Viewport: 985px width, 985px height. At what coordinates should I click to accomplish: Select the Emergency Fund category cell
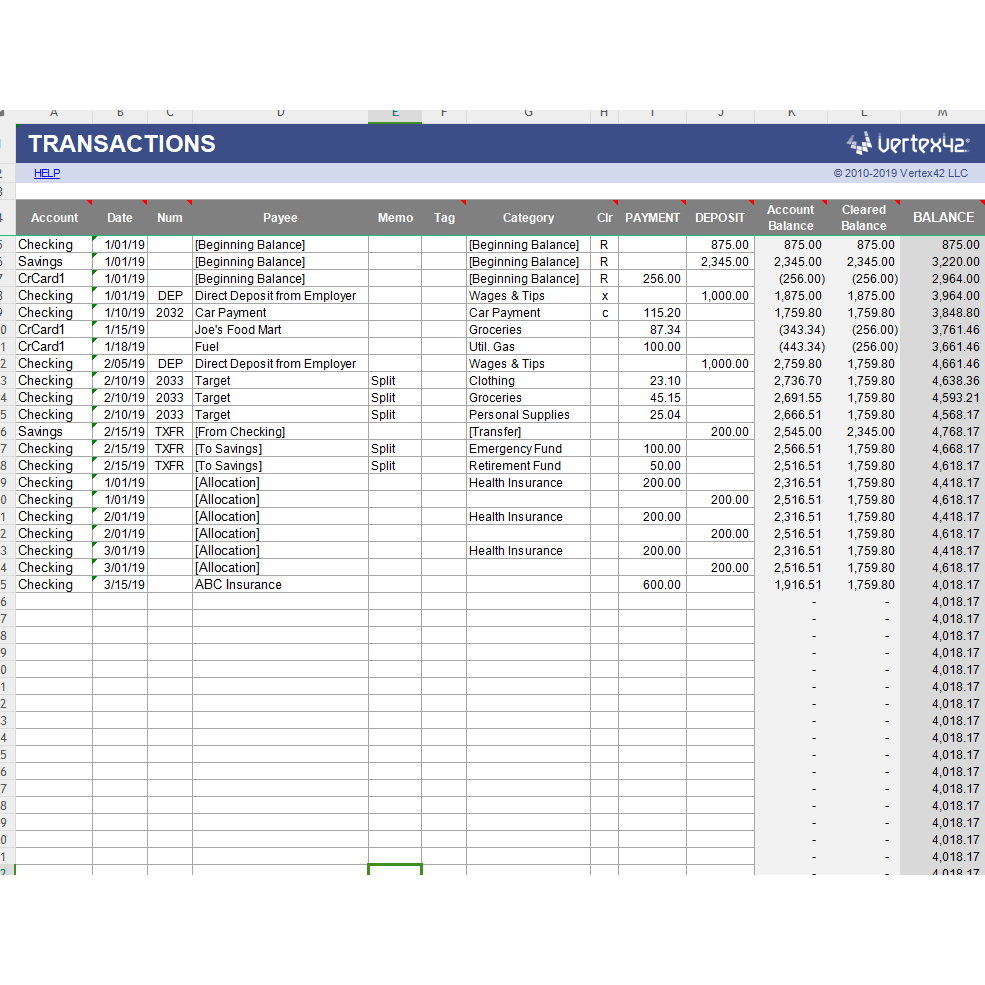click(x=527, y=449)
